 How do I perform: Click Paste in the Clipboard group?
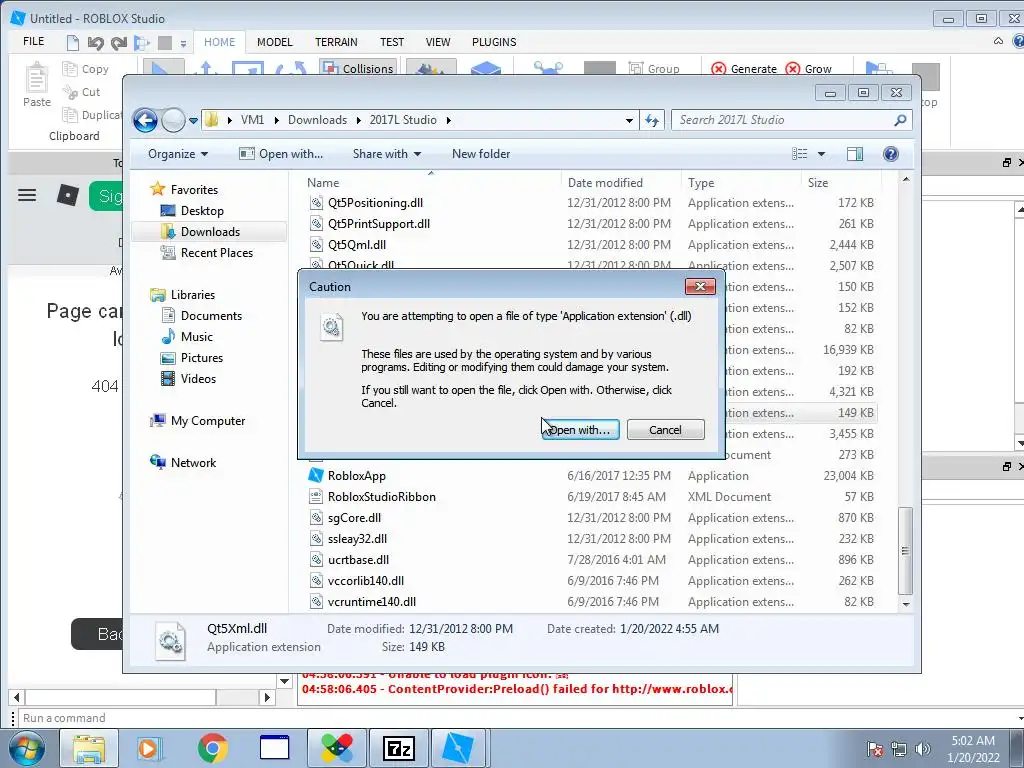tap(37, 85)
